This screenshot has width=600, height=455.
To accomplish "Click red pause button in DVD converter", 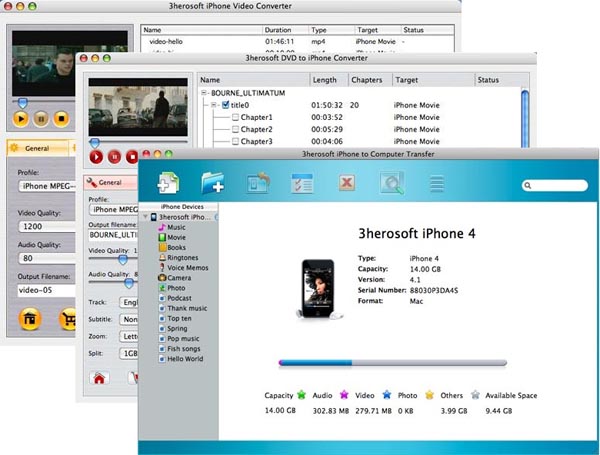I will (x=114, y=157).
